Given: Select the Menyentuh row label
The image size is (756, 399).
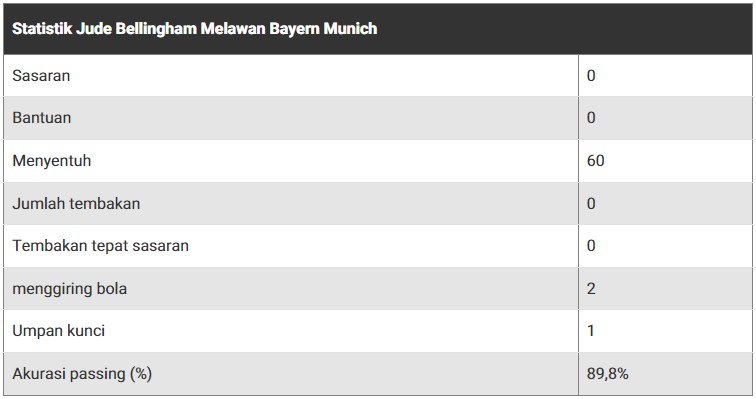Looking at the screenshot, I should [52, 161].
